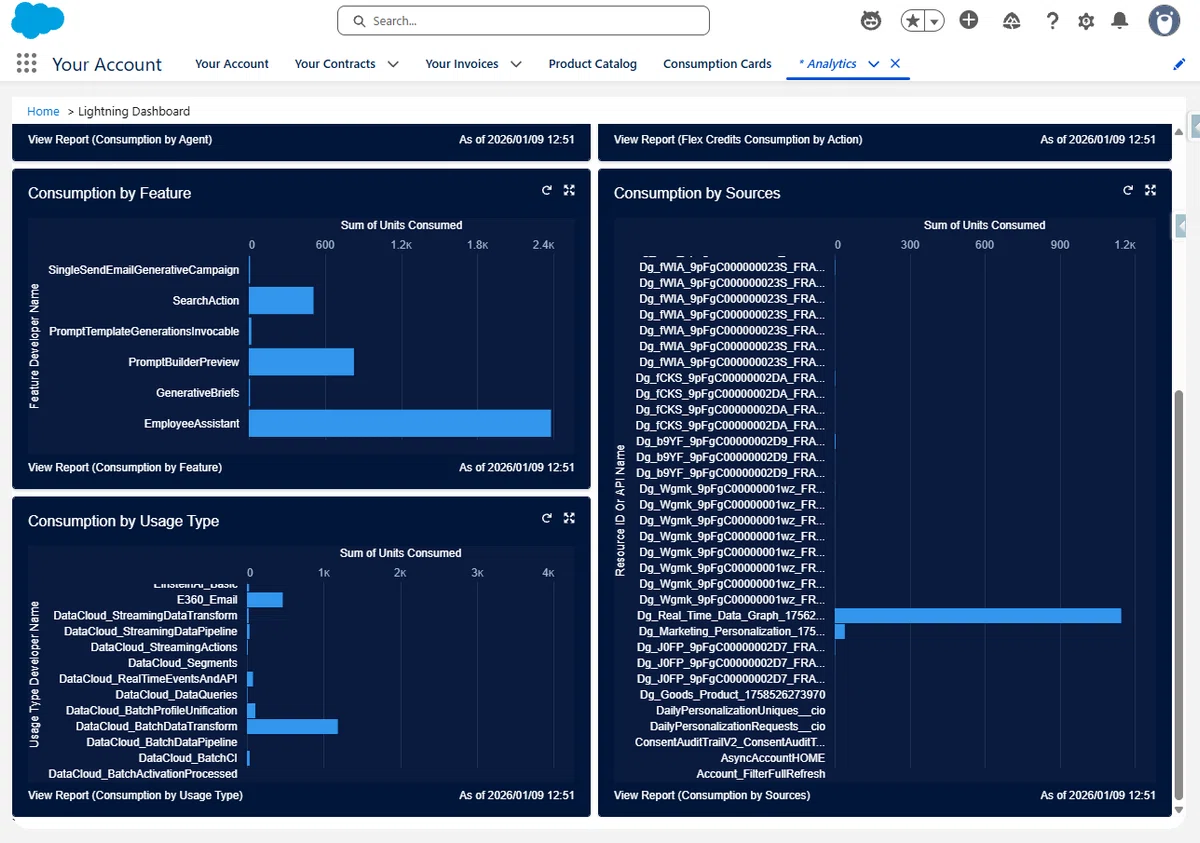Click the pencil icon to edit navigation
Screen dimensions: 1200x843
coord(1179,64)
